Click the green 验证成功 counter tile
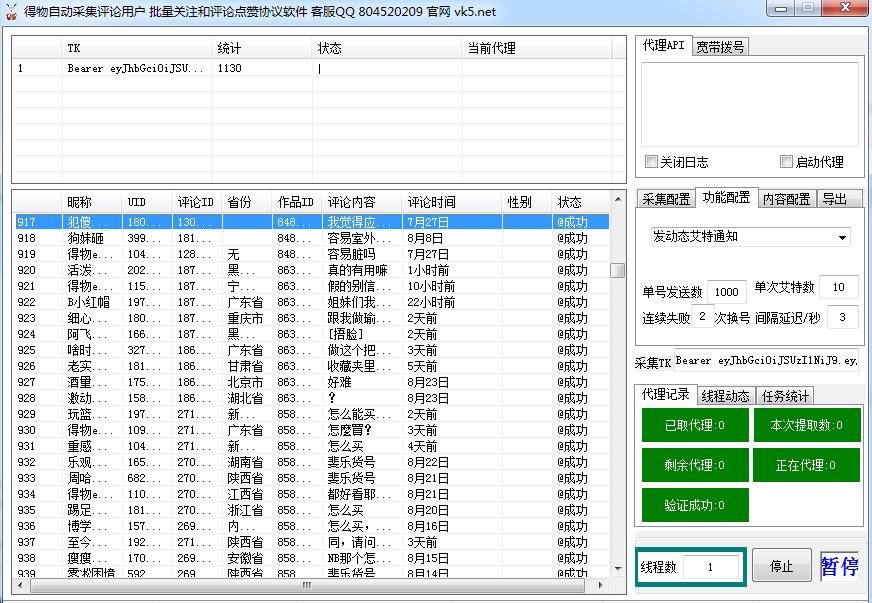The width and height of the screenshot is (872, 603). click(x=695, y=505)
